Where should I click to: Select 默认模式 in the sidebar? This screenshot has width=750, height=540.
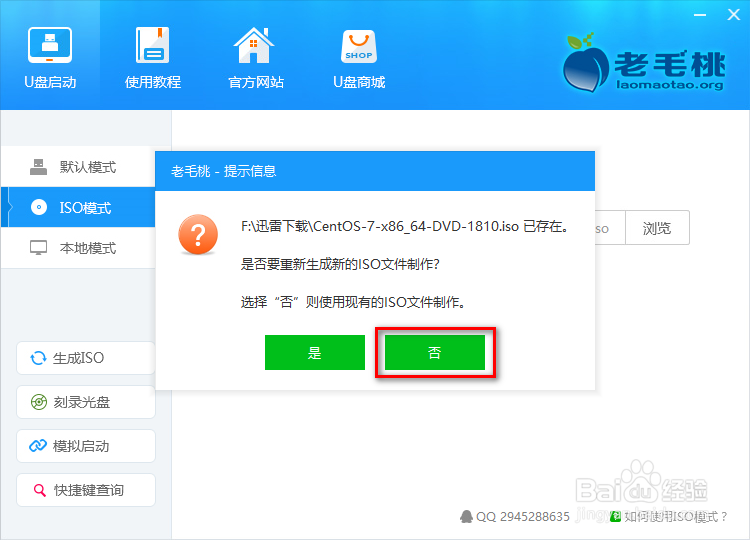(x=78, y=167)
